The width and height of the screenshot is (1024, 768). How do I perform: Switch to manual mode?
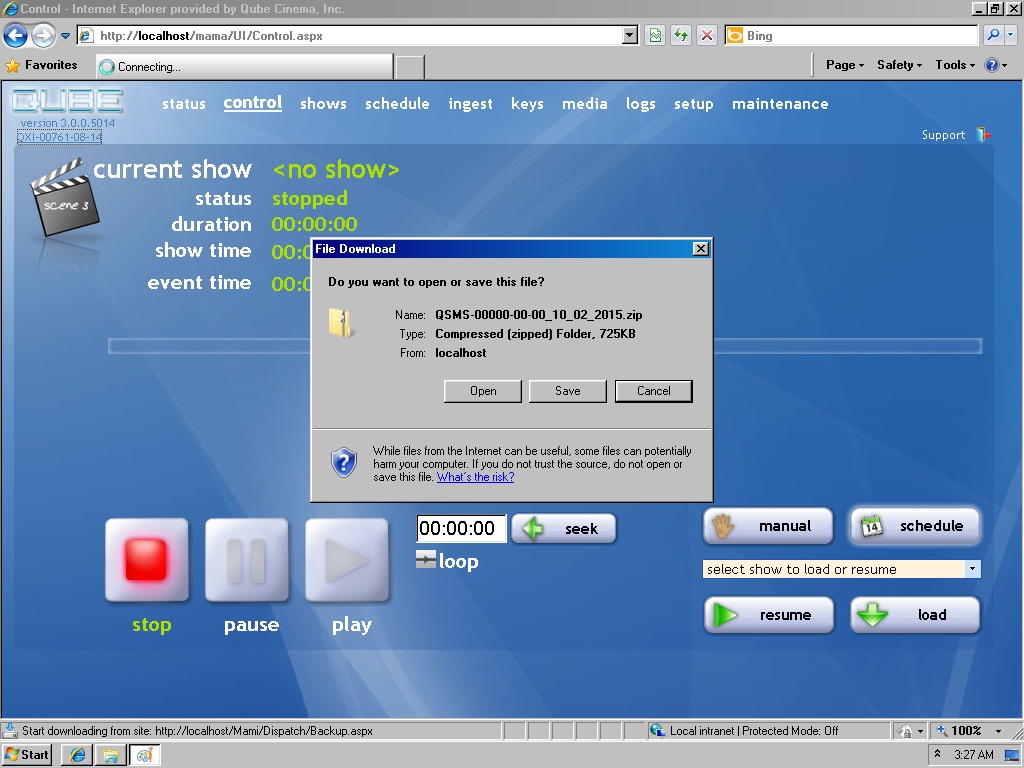(x=768, y=526)
